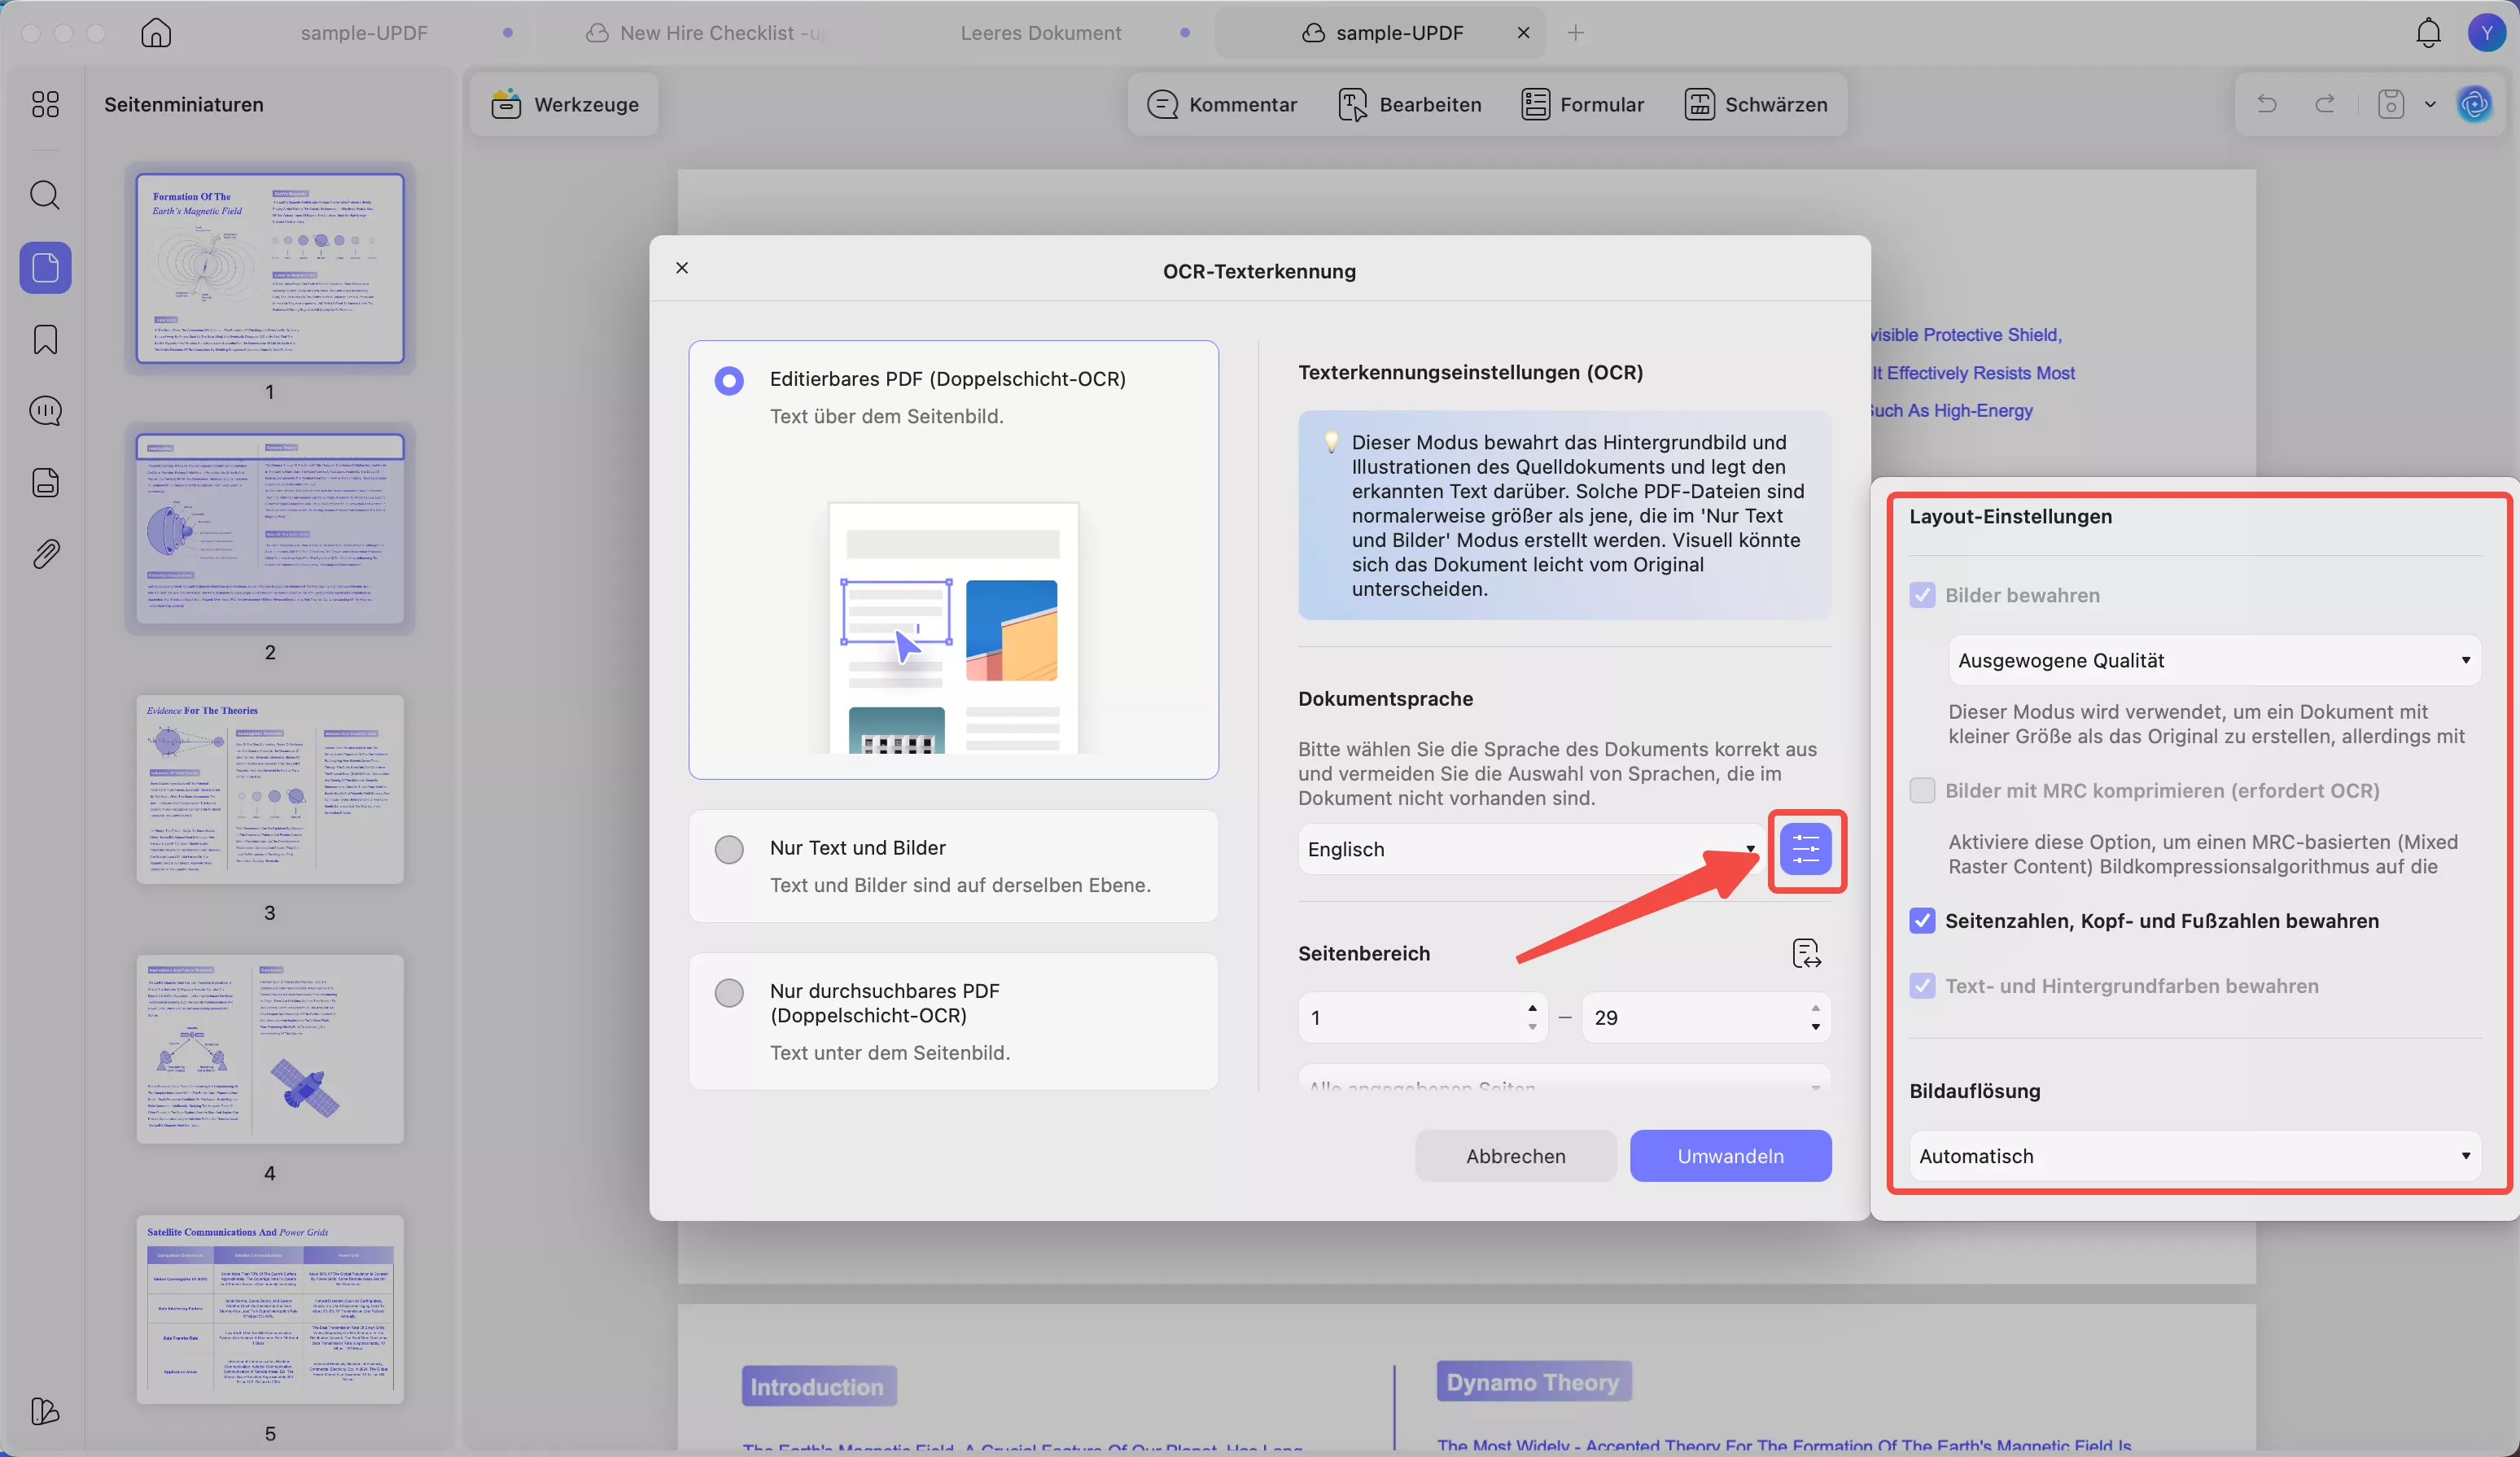
Task: Open the comments list sidebar icon
Action: pos(45,411)
